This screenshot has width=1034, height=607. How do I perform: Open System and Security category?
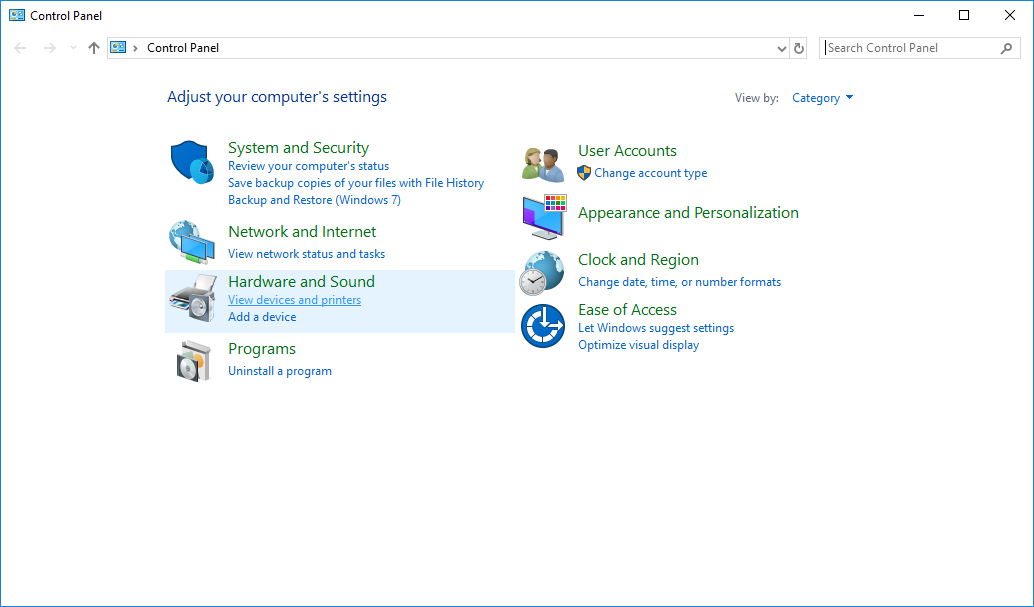[298, 148]
